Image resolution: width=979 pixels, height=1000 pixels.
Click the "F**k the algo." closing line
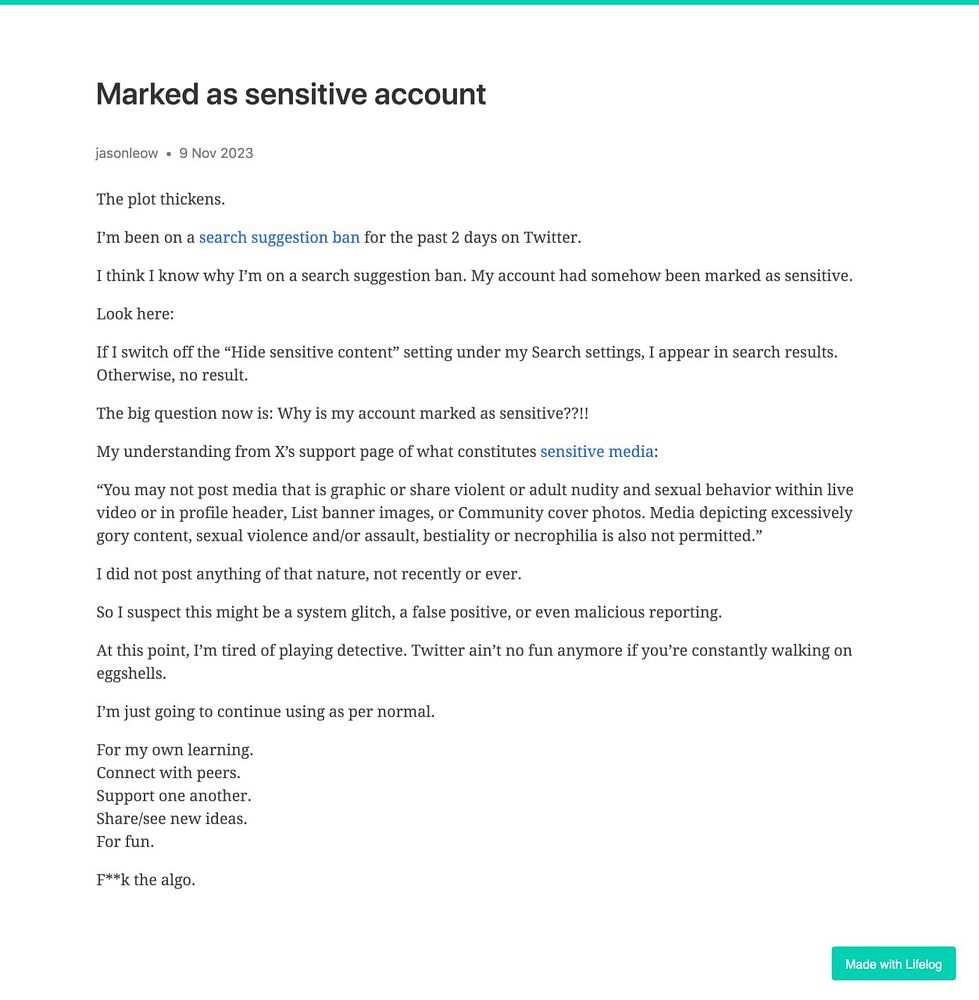(x=145, y=880)
